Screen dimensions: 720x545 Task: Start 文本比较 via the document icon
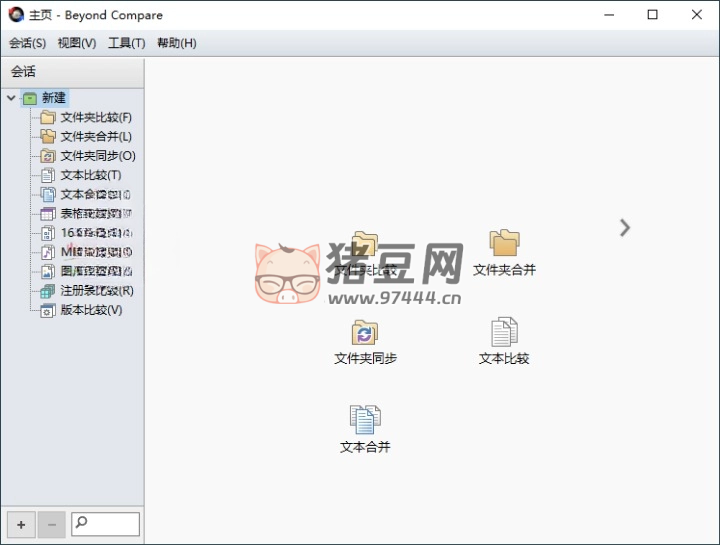(504, 333)
